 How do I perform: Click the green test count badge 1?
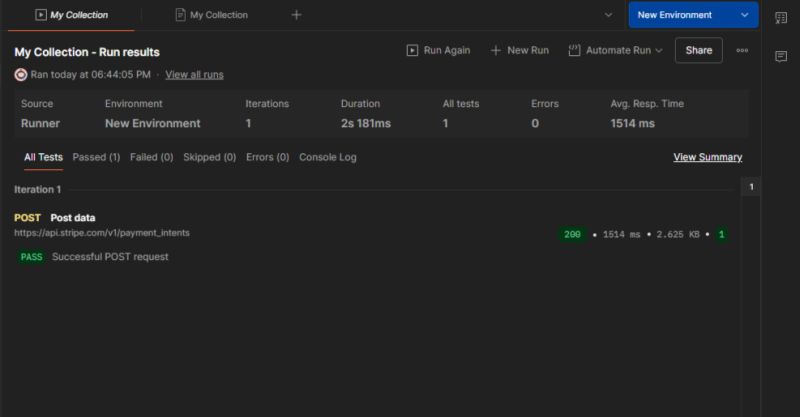click(x=721, y=235)
